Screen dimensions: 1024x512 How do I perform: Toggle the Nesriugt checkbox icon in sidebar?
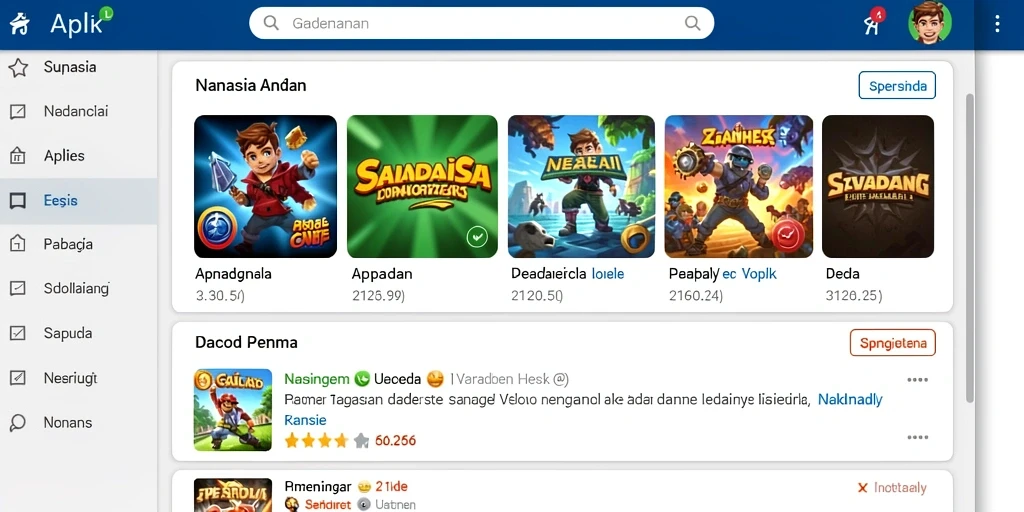[18, 377]
